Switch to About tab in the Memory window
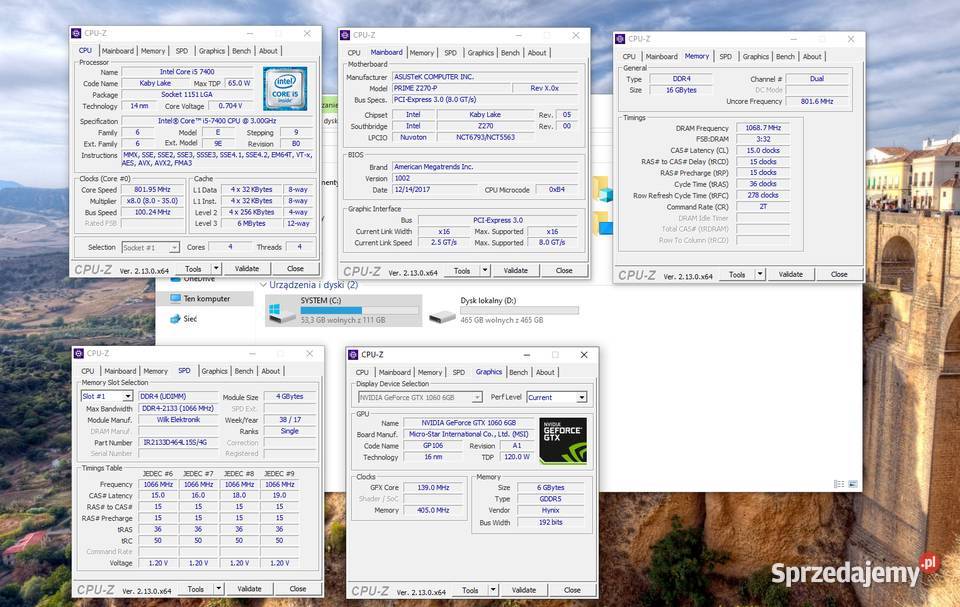Screen dimensions: 960x607 (x=811, y=56)
